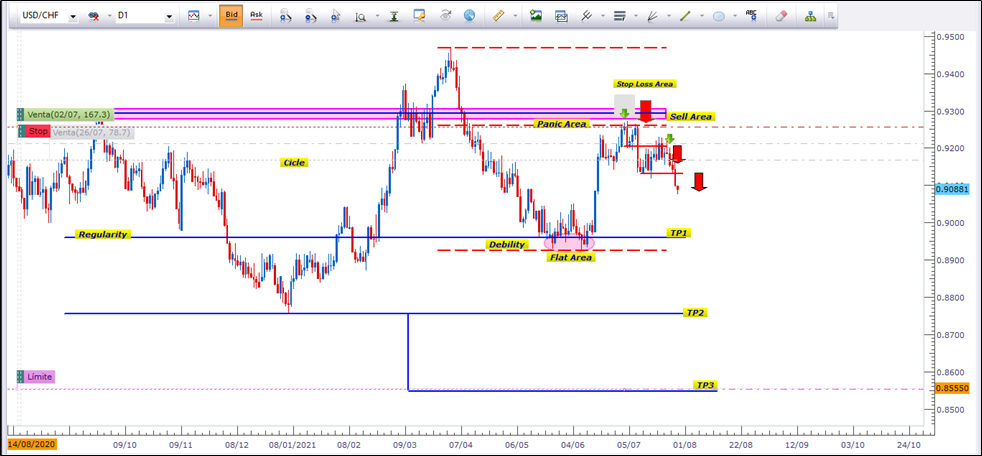Select the TP2 chart label
This screenshot has width=982, height=456.
click(696, 312)
